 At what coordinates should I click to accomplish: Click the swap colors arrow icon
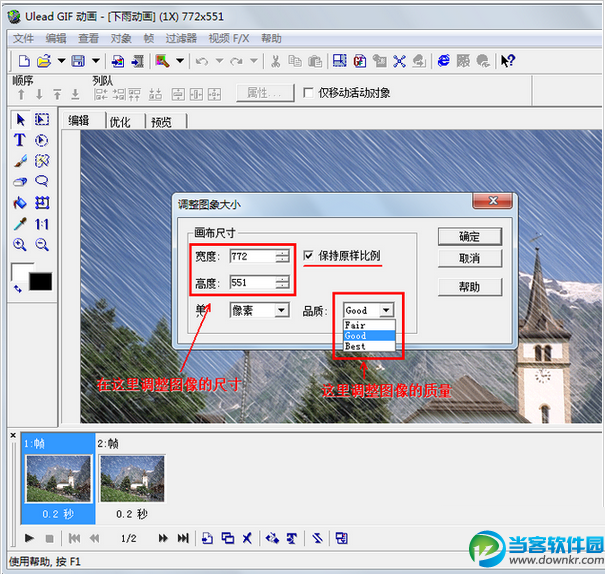[18, 289]
